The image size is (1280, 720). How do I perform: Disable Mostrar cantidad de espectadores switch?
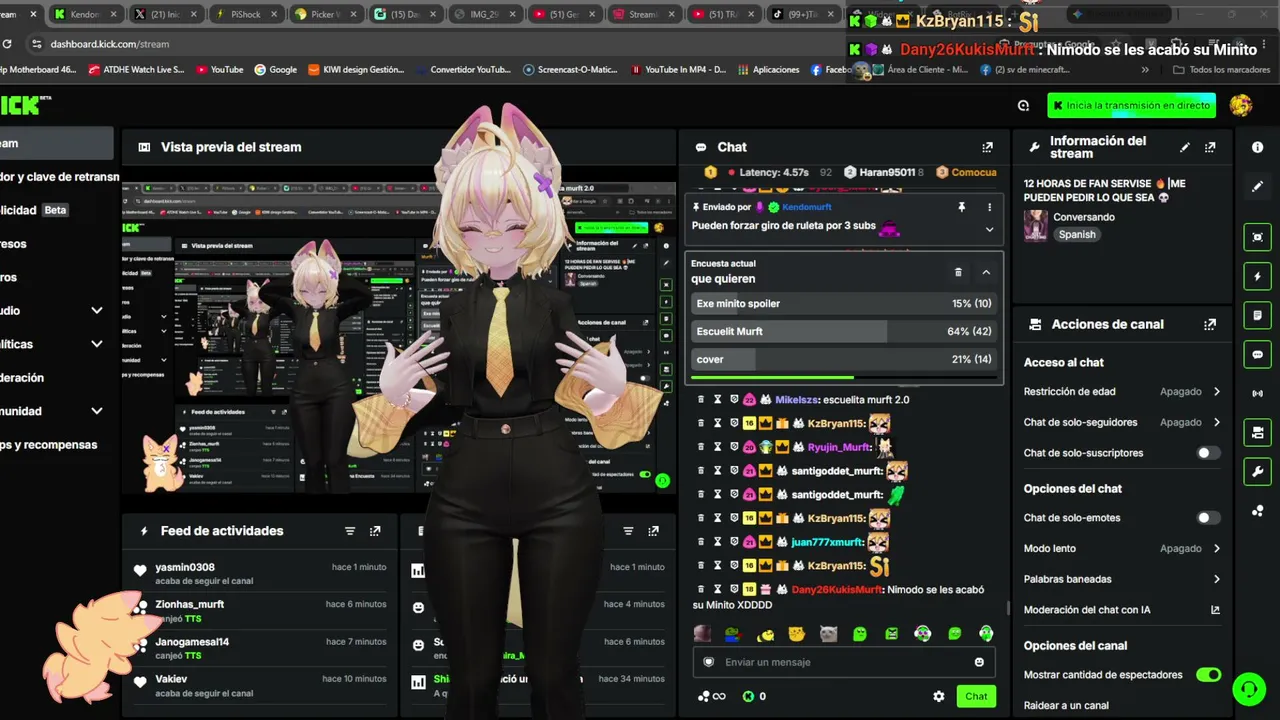(1208, 675)
